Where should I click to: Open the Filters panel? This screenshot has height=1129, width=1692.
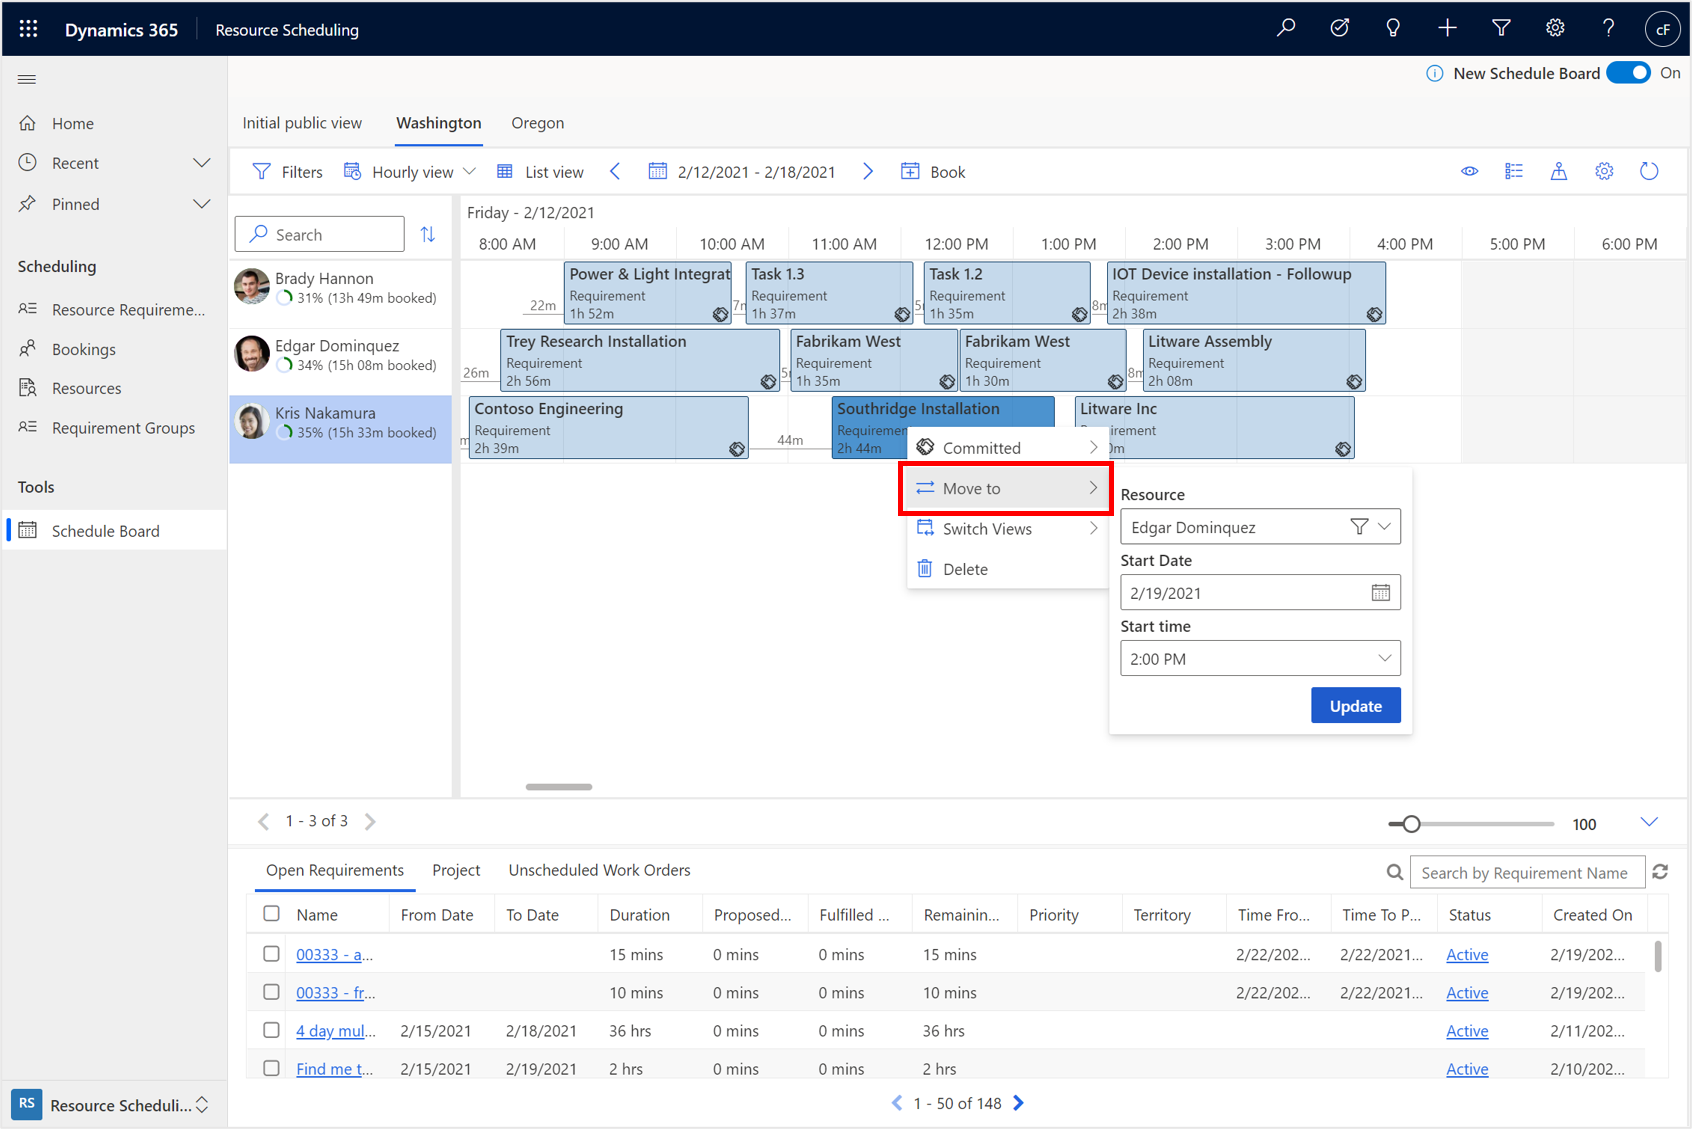[287, 171]
